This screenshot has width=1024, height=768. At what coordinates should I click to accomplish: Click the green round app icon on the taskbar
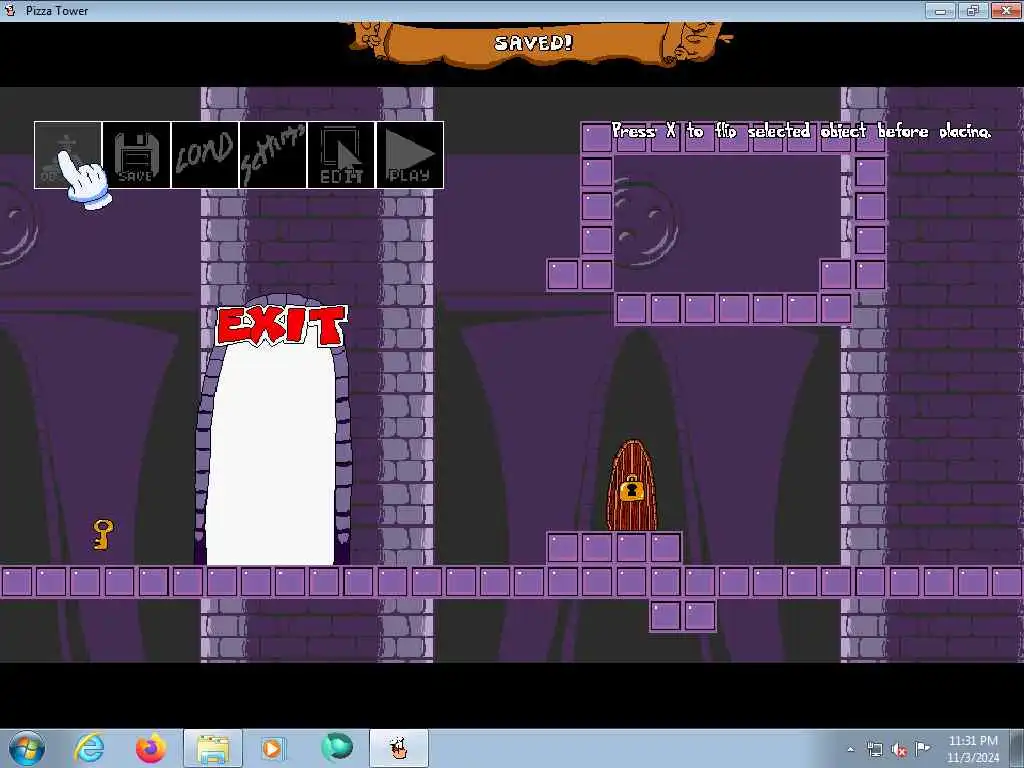point(337,748)
